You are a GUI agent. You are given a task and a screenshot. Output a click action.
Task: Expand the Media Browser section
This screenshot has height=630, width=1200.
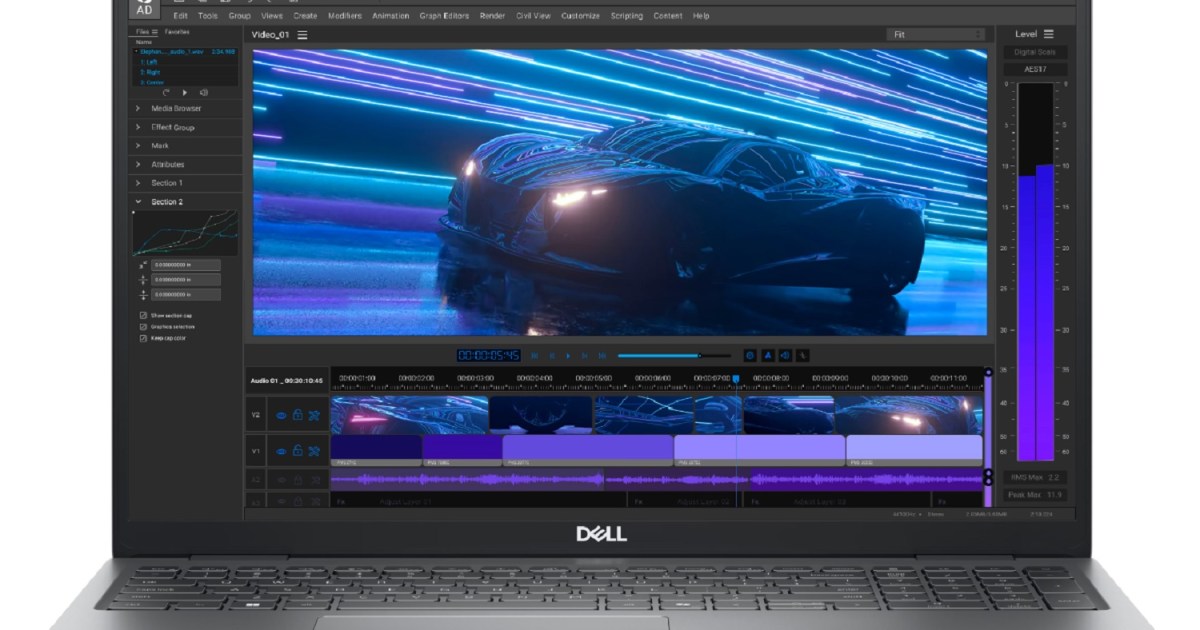click(x=176, y=108)
